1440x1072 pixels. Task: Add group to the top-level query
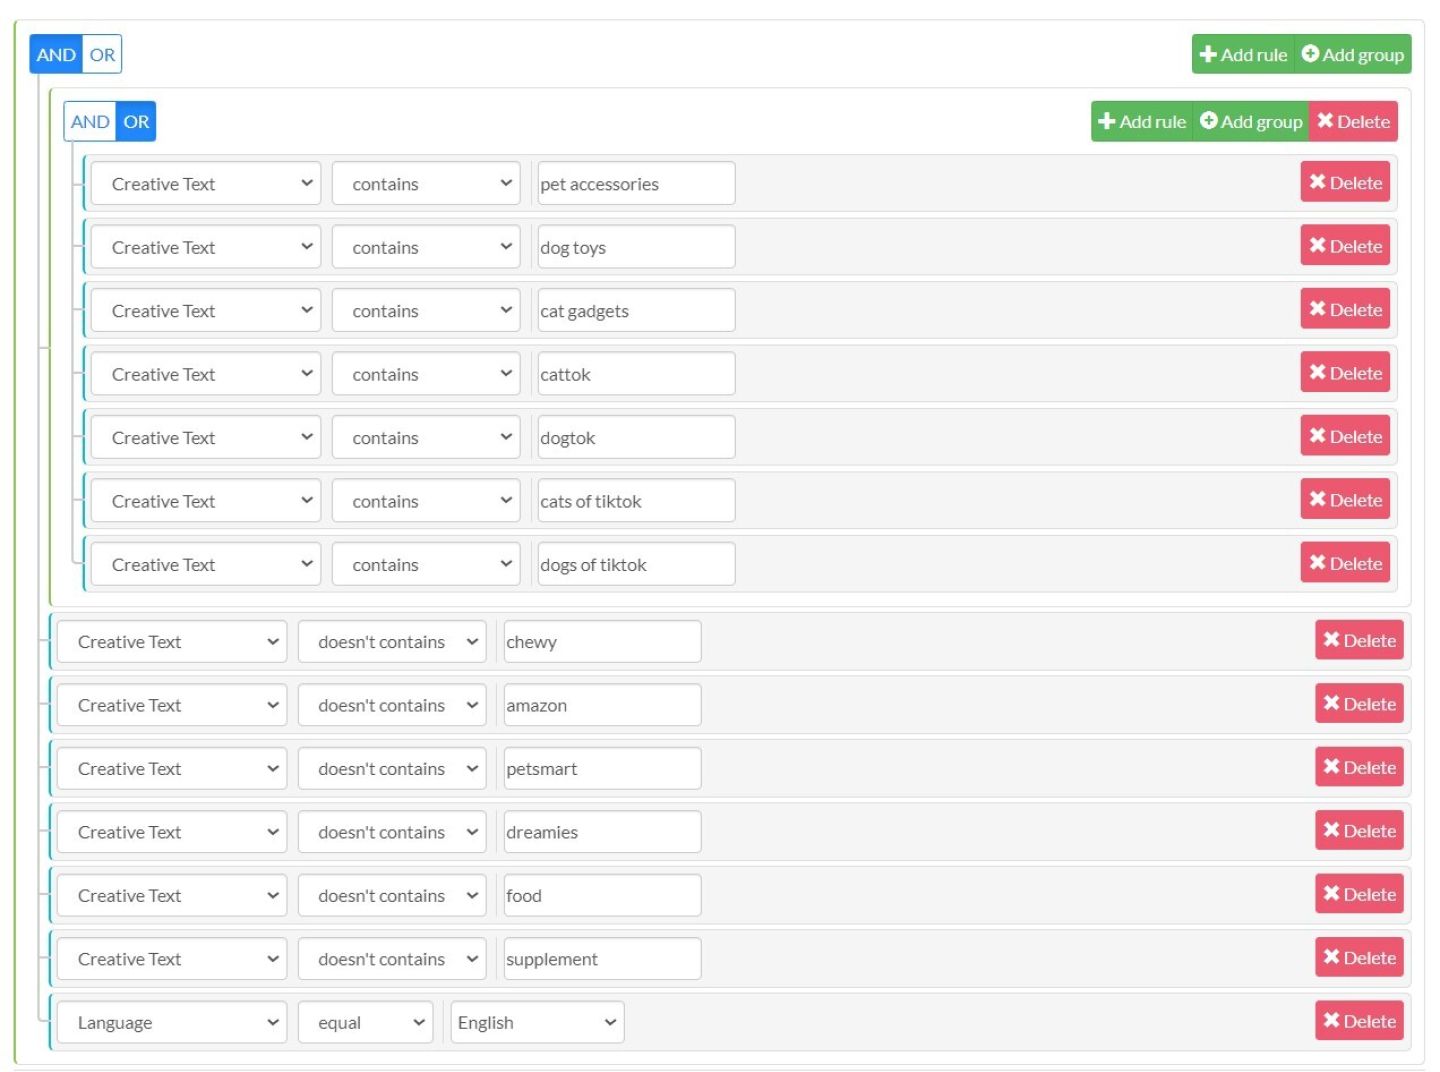click(x=1353, y=55)
